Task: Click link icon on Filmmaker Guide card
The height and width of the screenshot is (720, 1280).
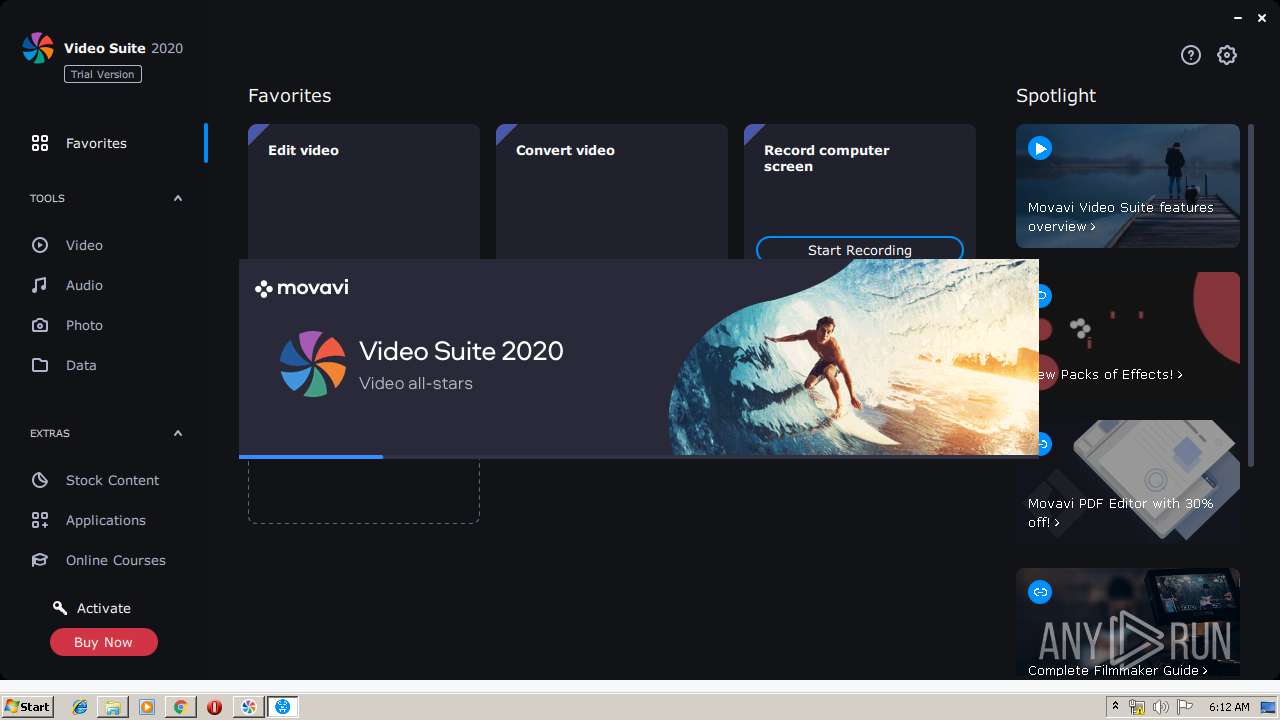Action: pyautogui.click(x=1040, y=592)
